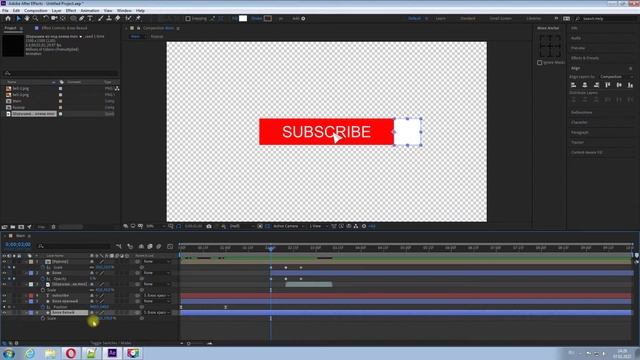The width and height of the screenshot is (640, 360).
Task: Open the Layer menu
Action: (56, 11)
